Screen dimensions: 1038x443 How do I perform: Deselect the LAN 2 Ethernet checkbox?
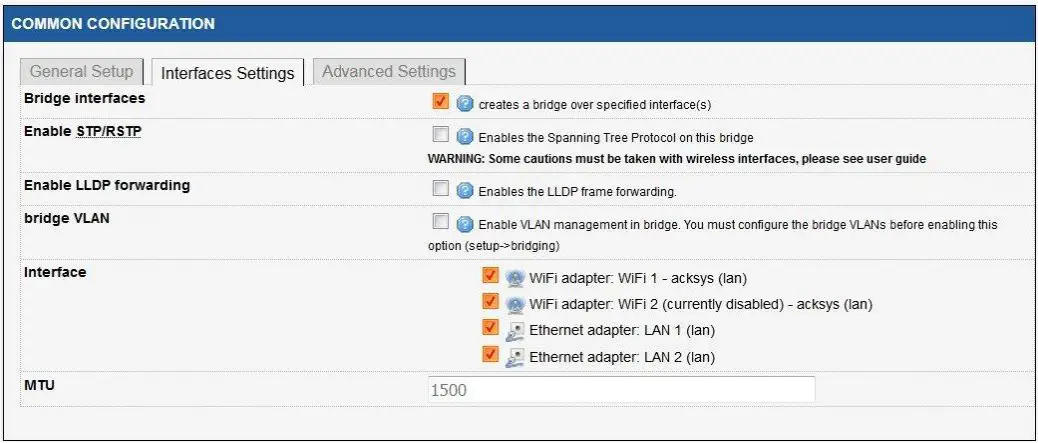490,354
